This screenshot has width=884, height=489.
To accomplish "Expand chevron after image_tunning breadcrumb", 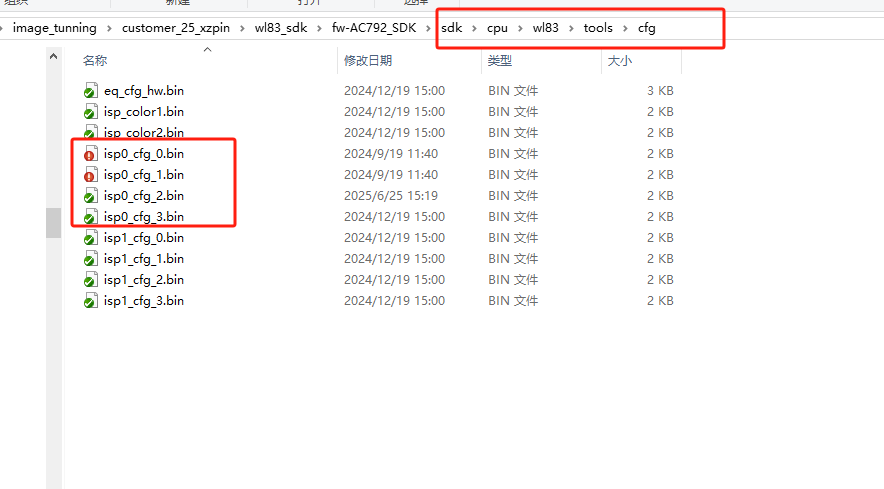I will point(109,28).
